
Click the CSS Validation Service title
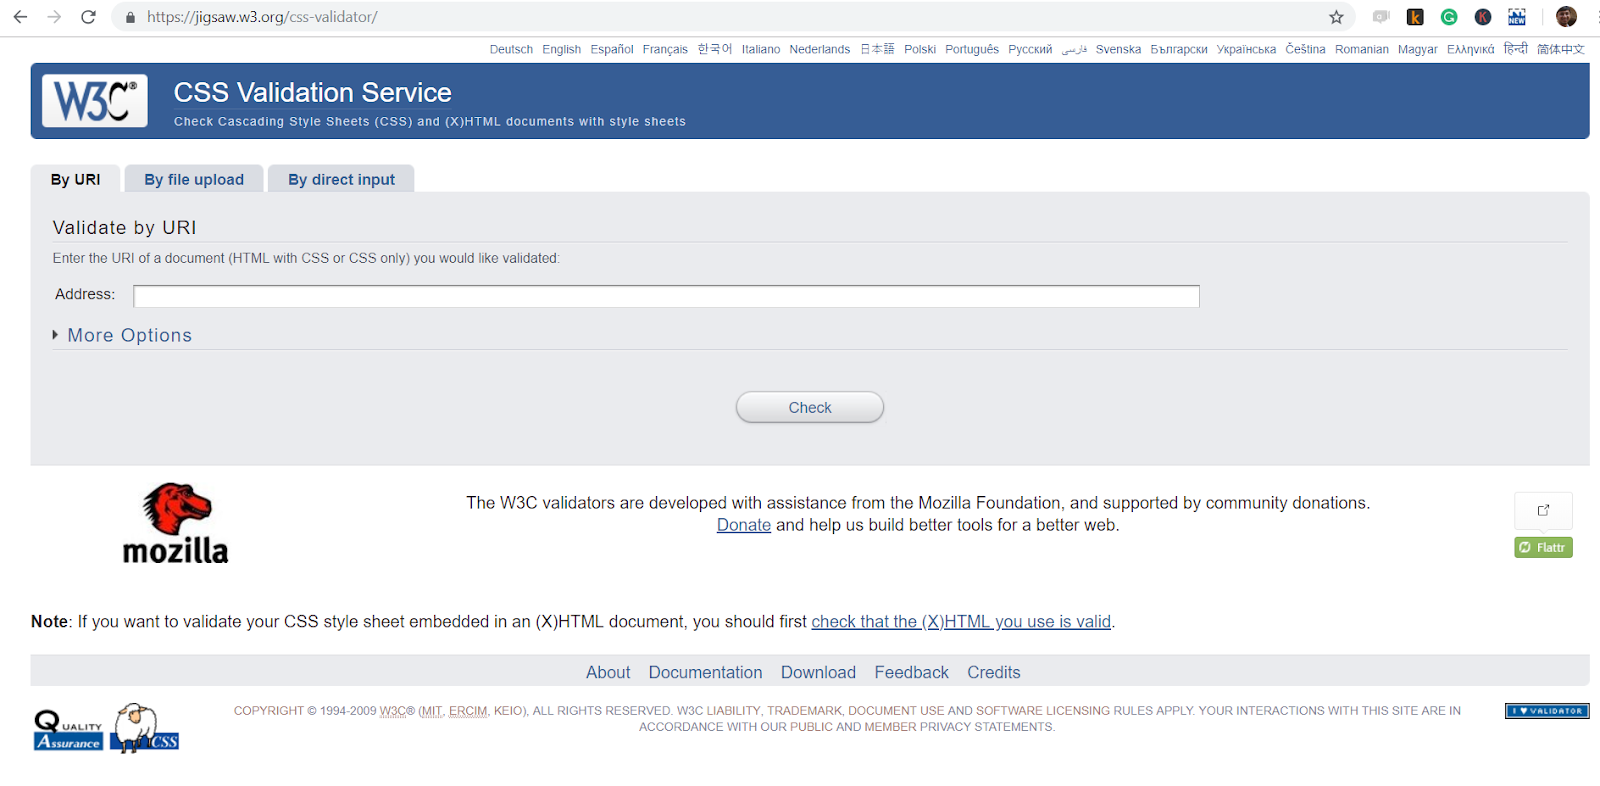coord(312,93)
